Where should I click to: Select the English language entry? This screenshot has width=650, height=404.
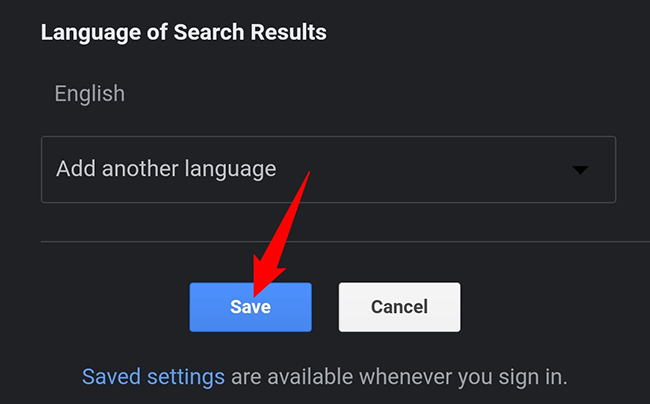(x=90, y=94)
